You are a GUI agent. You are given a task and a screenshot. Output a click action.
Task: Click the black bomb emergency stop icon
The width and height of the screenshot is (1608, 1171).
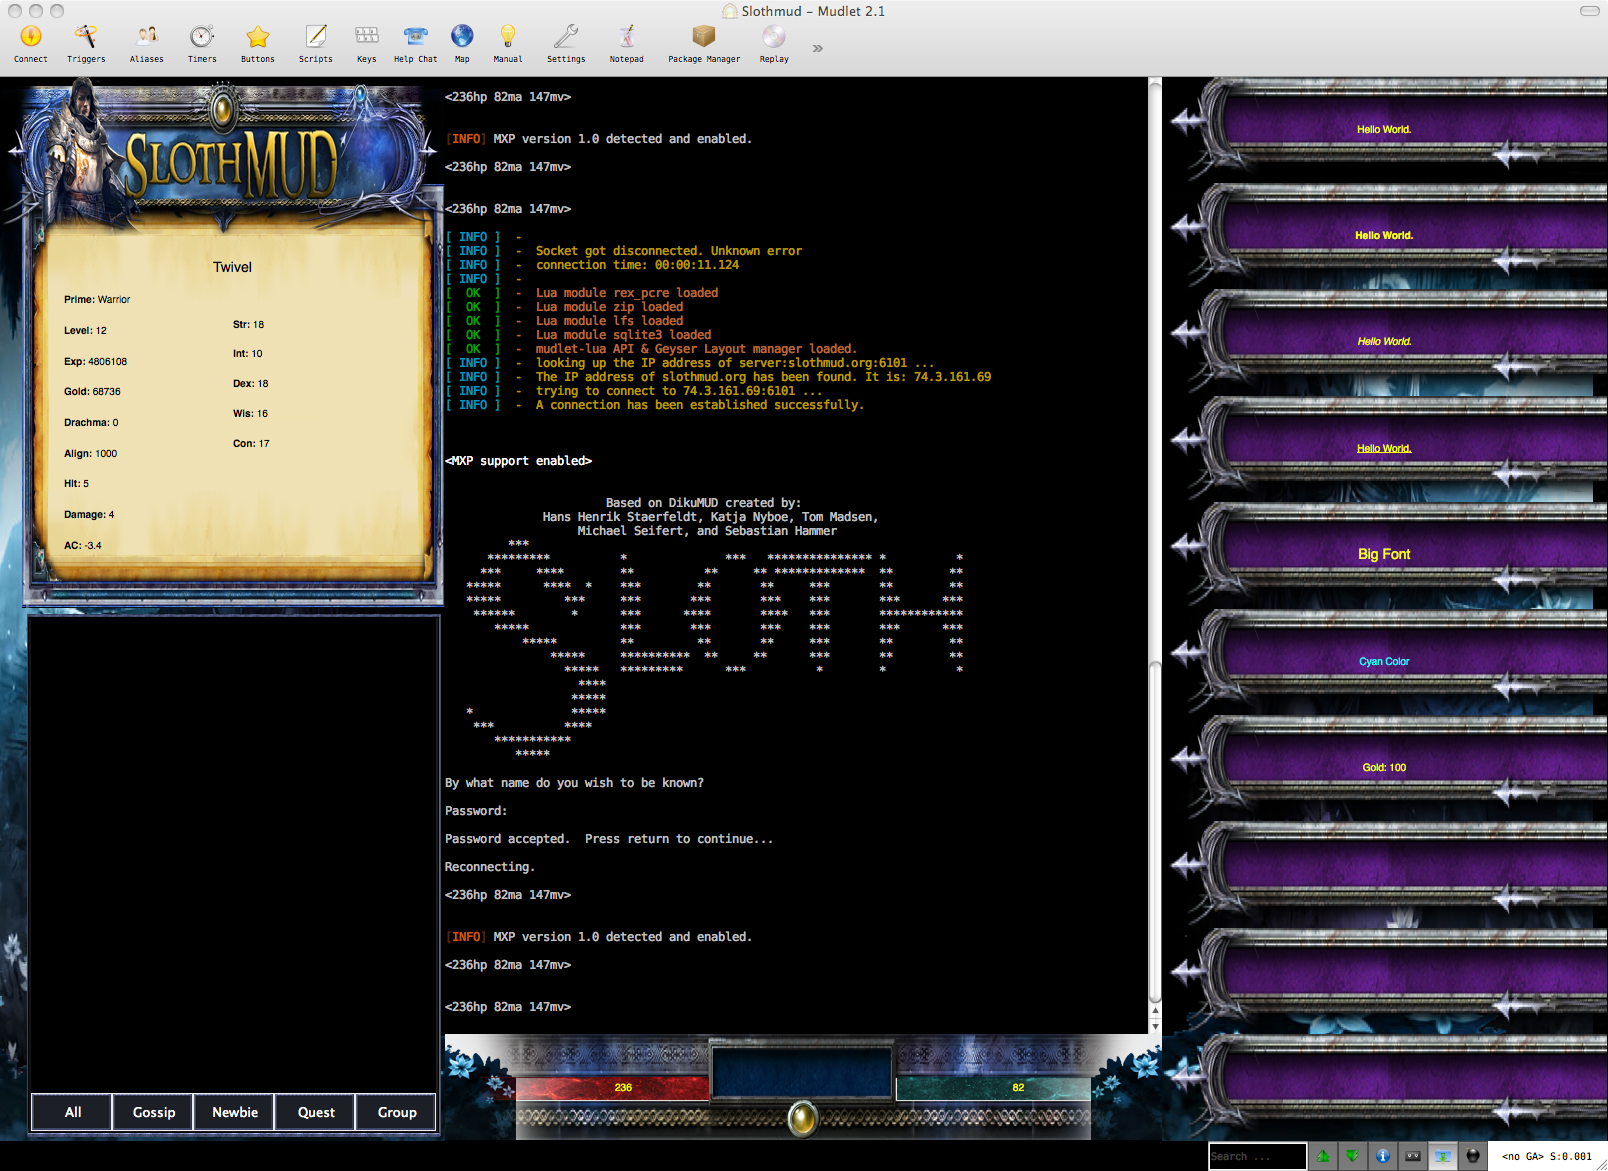coord(1473,1156)
